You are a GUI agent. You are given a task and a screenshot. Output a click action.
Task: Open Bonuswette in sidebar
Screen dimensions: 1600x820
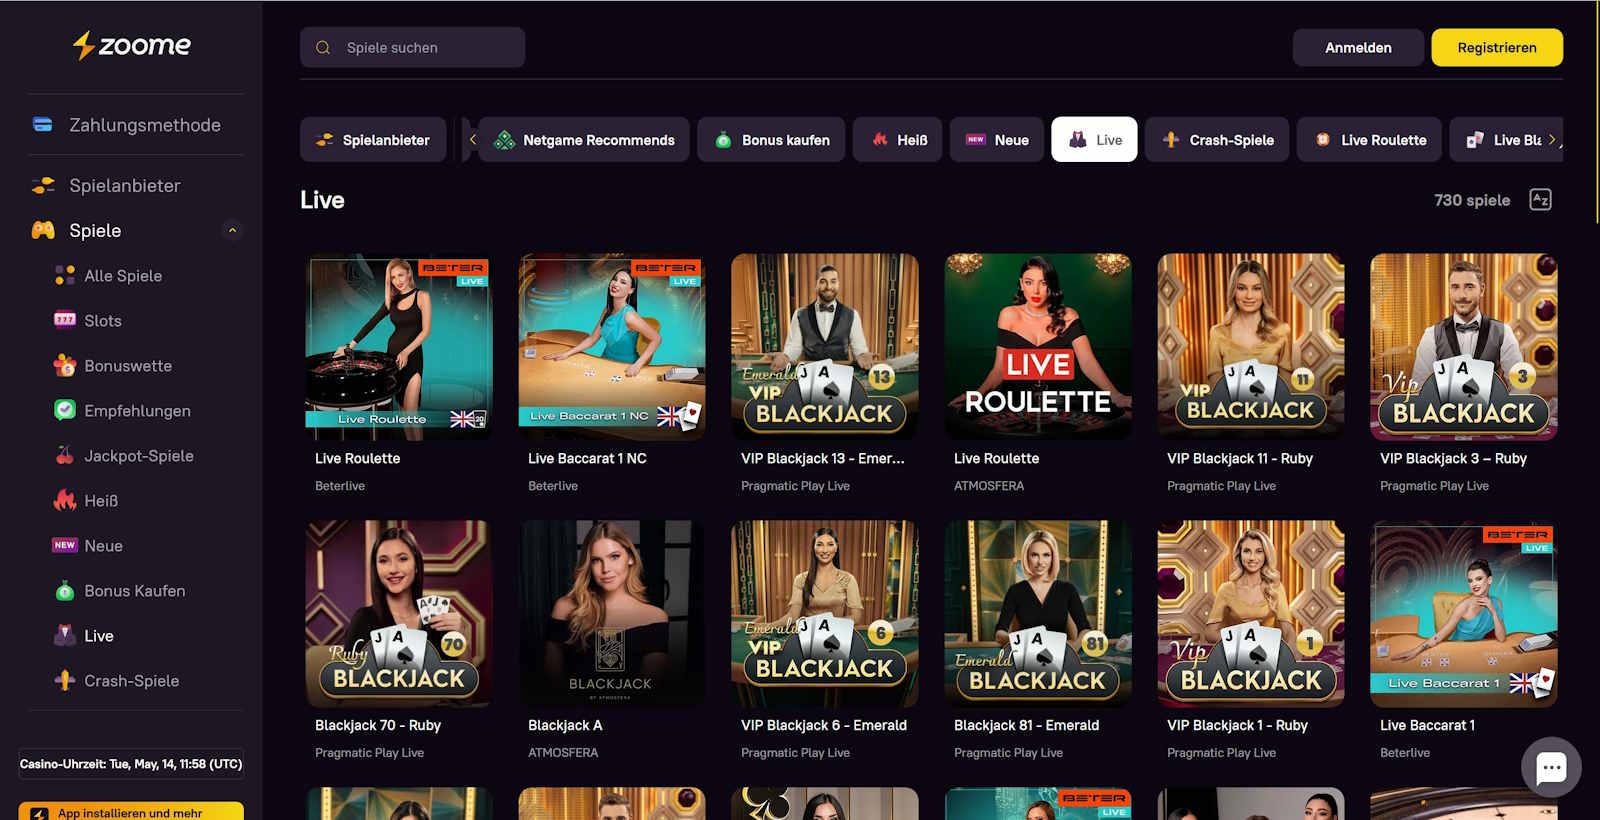click(x=127, y=366)
